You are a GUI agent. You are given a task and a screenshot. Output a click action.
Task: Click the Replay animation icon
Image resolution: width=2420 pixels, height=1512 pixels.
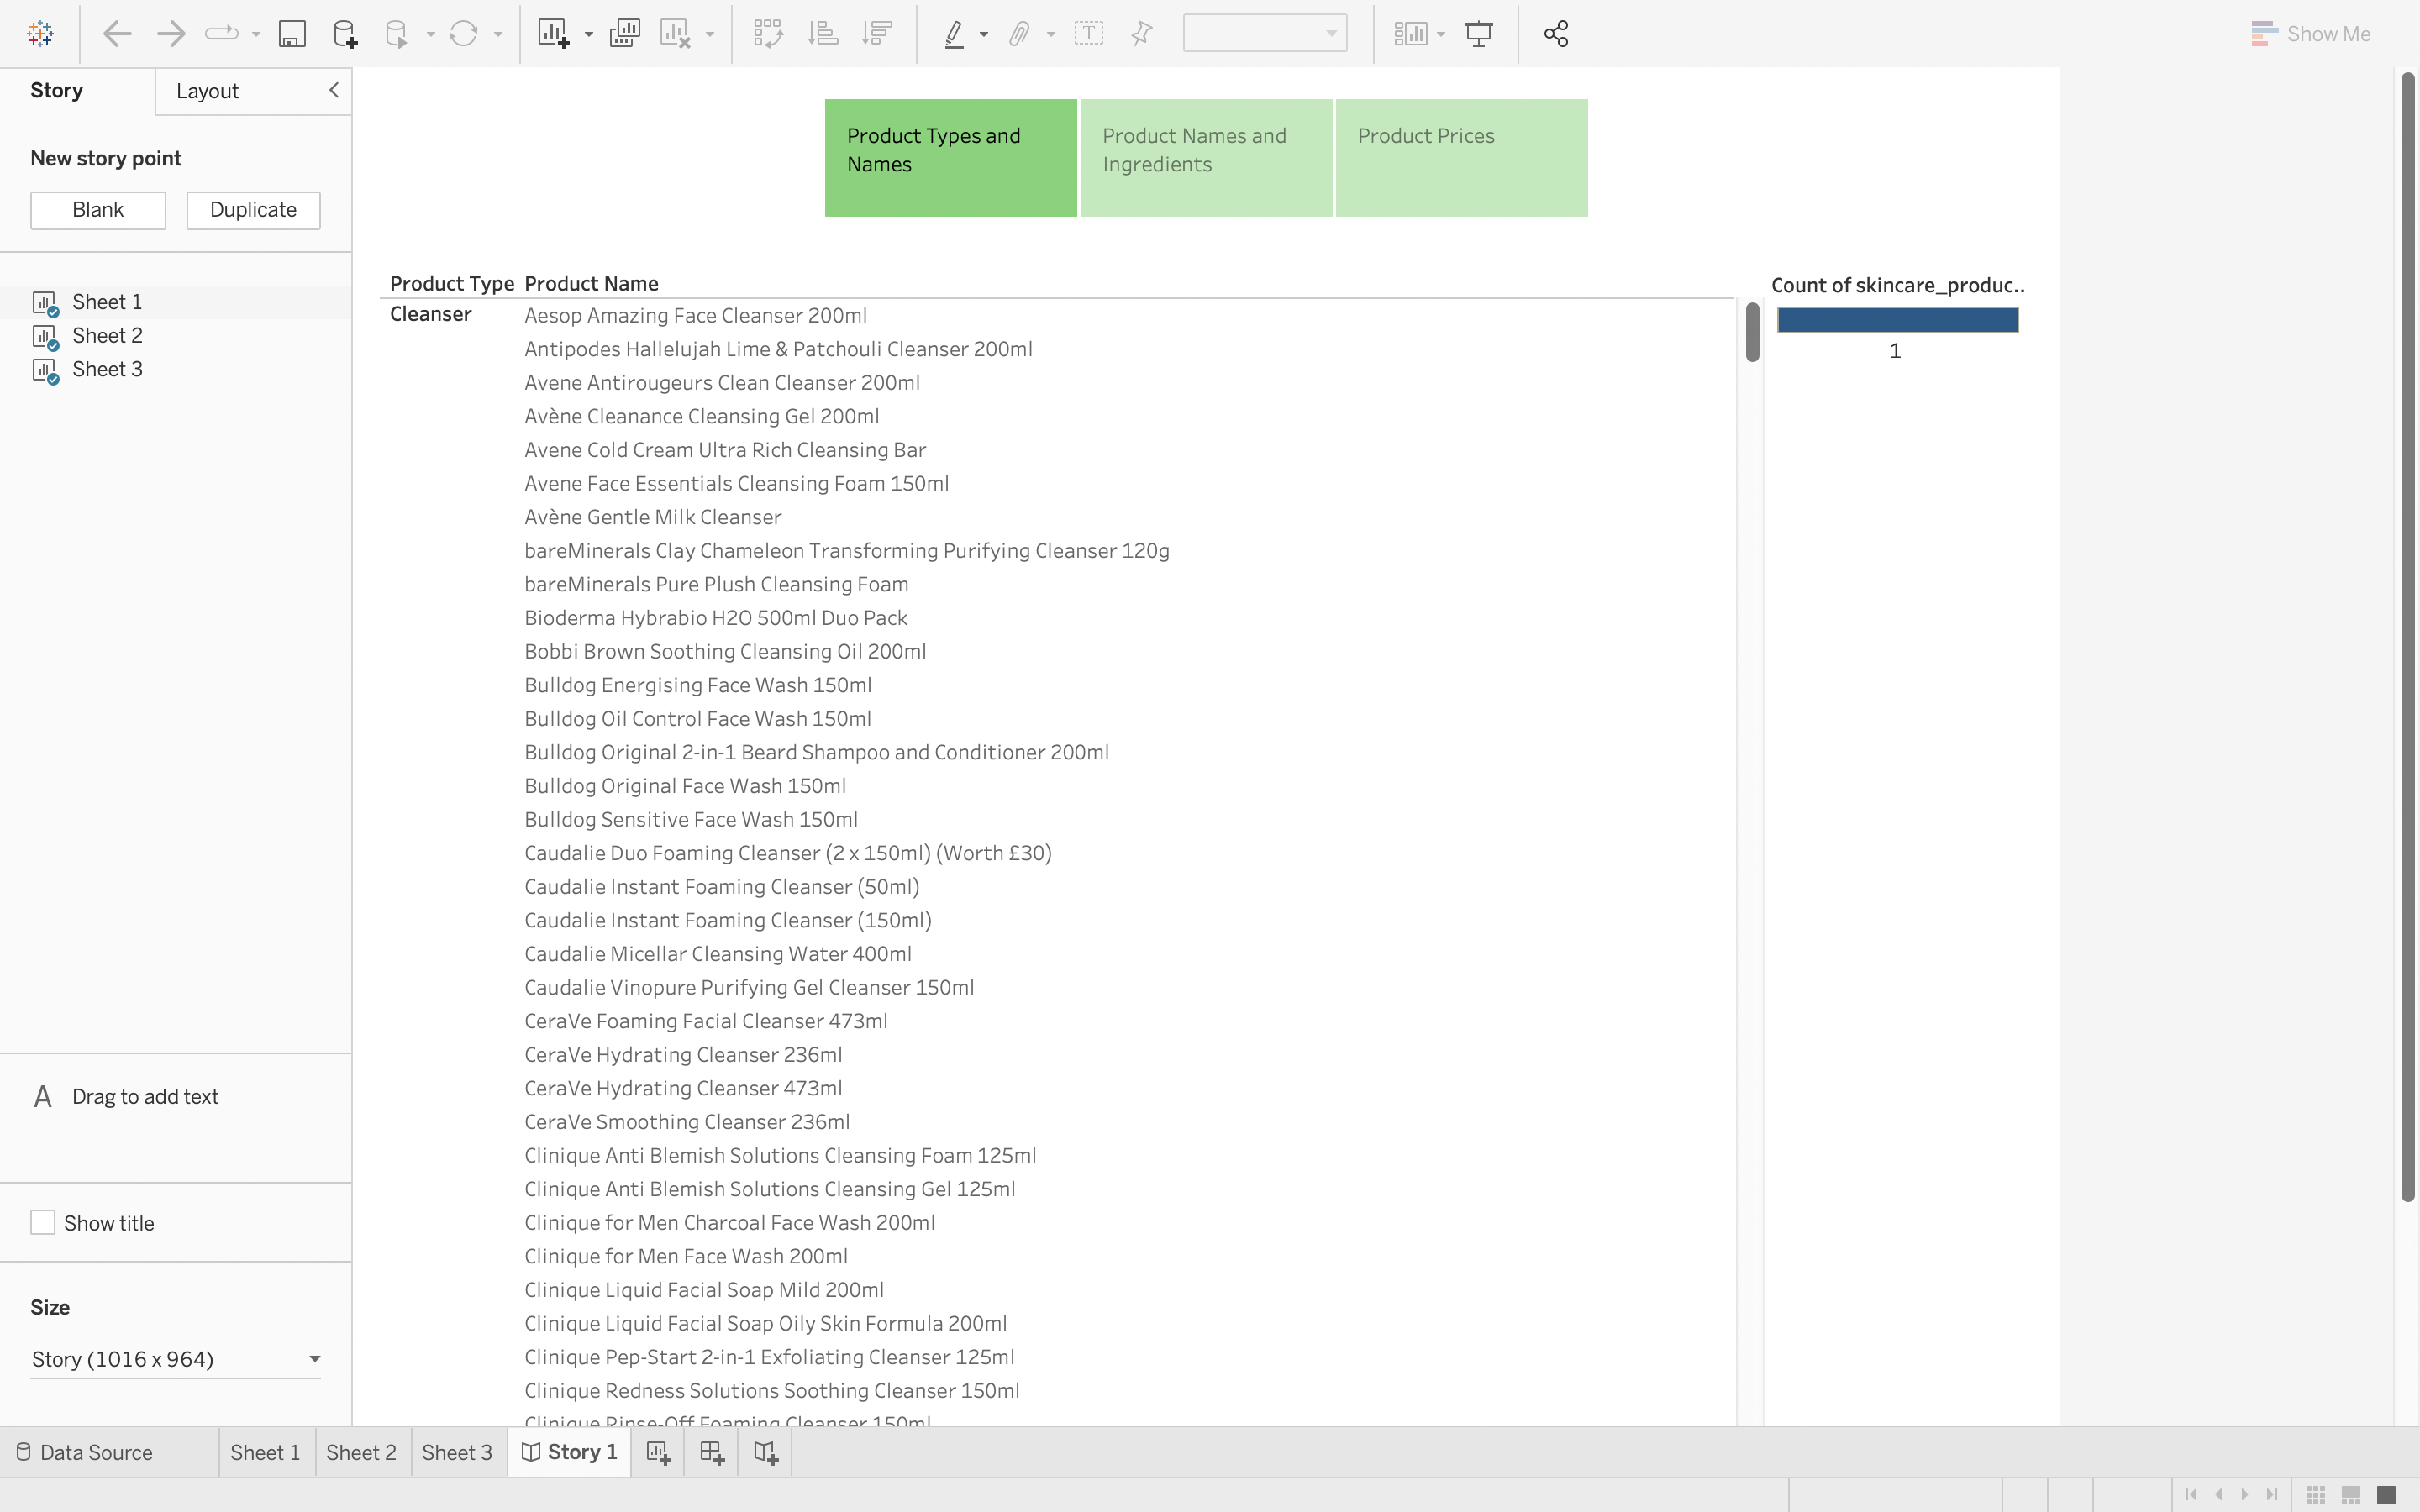pyautogui.click(x=222, y=34)
